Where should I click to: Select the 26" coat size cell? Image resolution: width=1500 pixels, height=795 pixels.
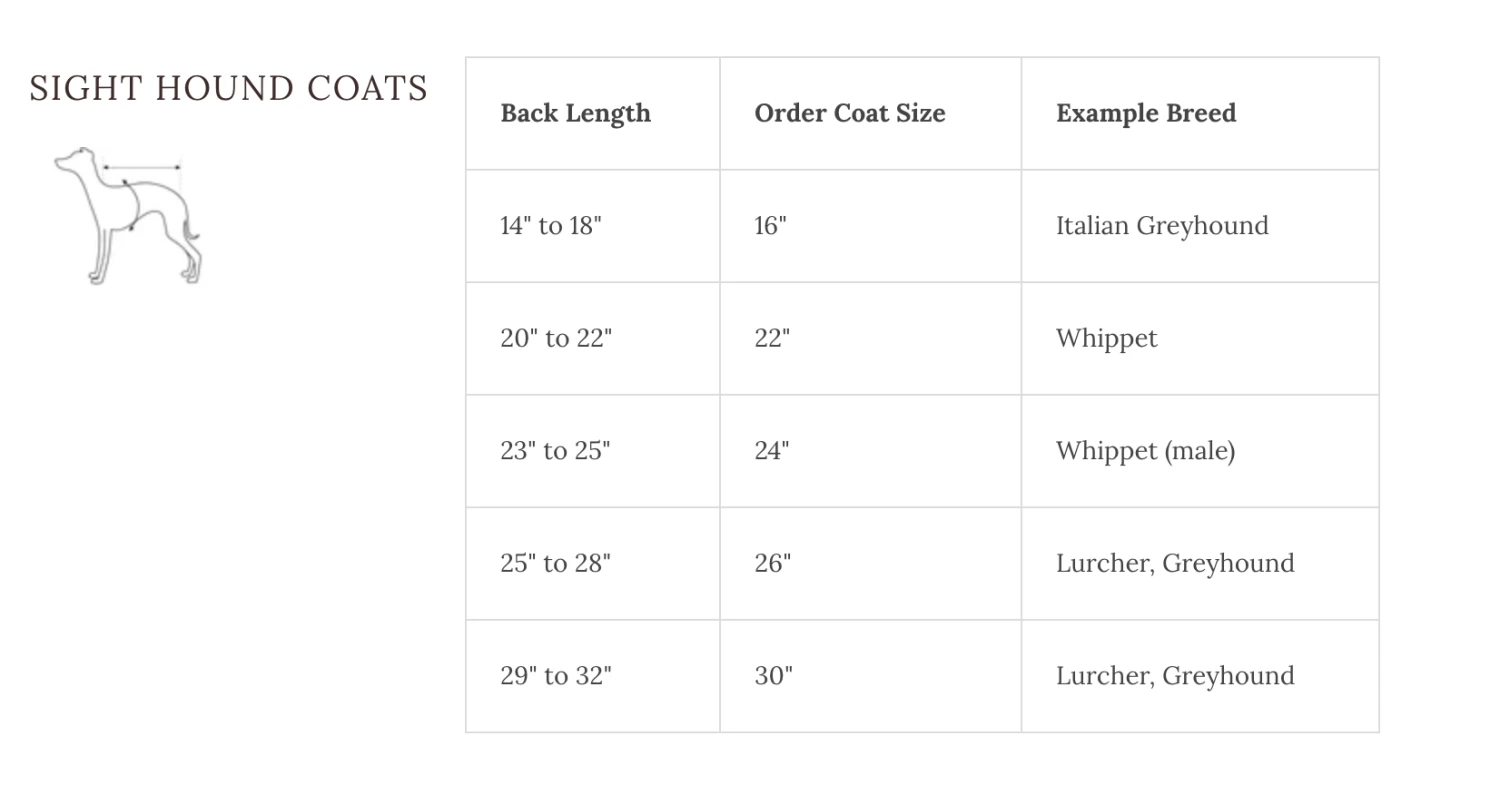click(x=772, y=564)
